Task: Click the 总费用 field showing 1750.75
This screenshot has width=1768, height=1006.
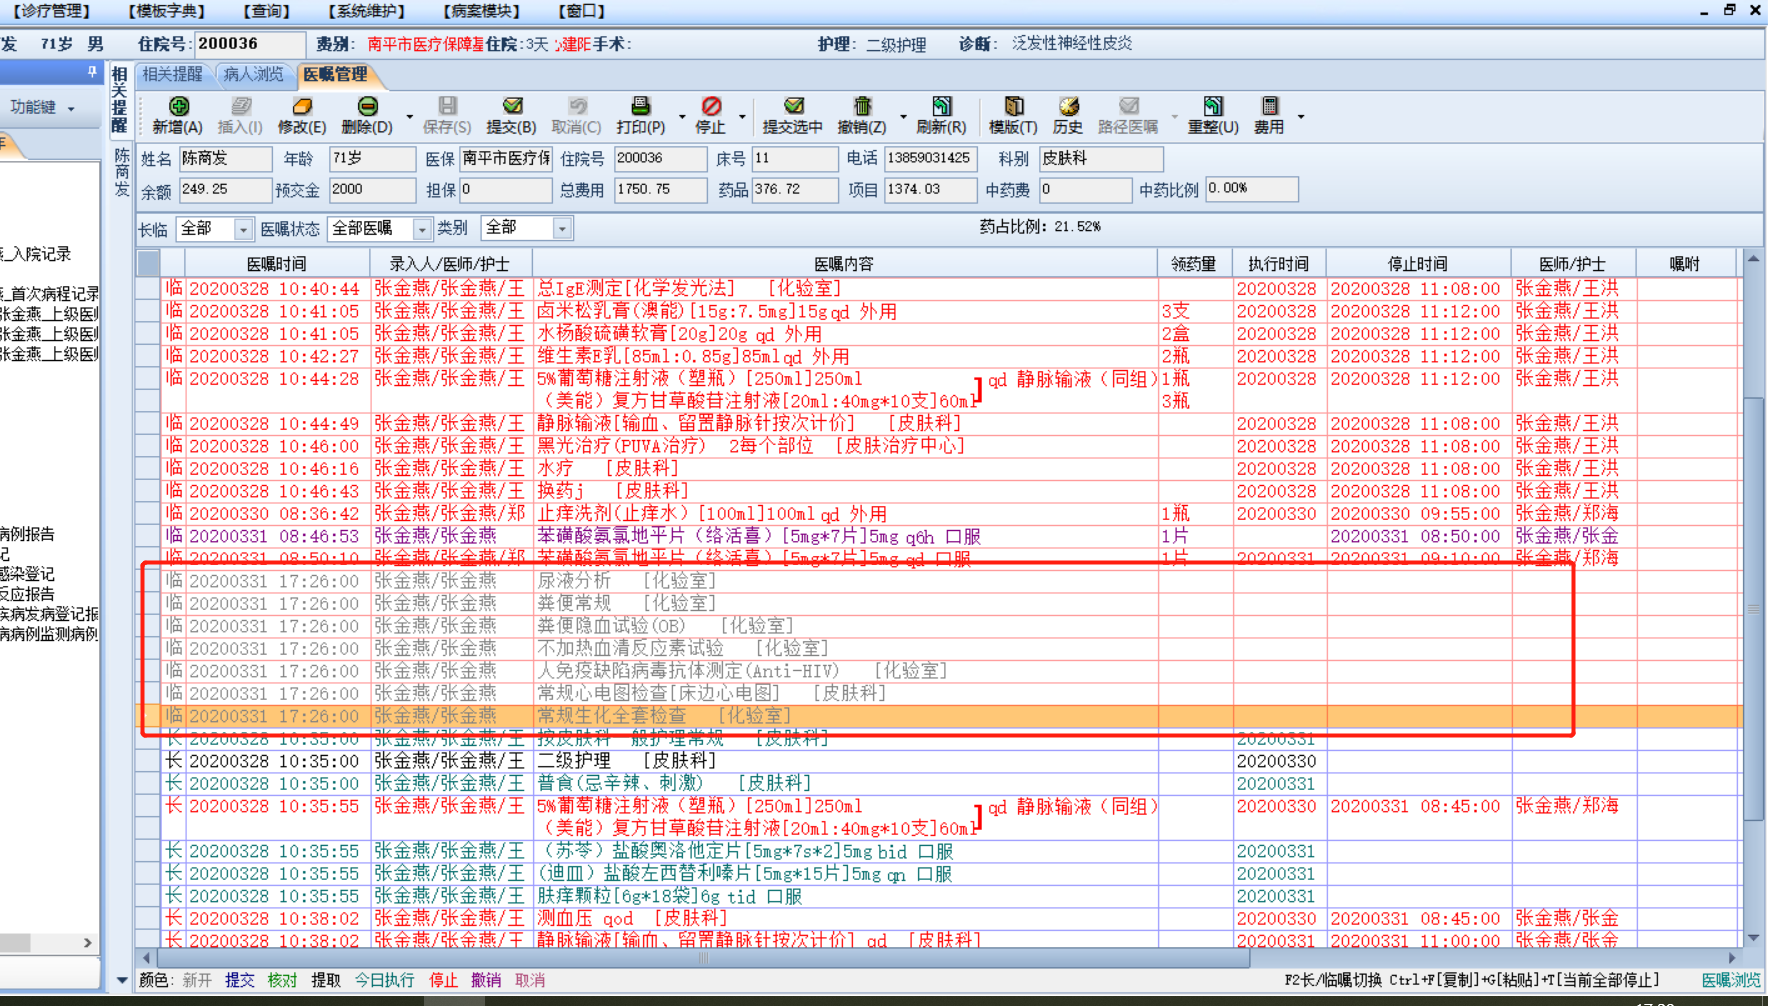Action: (x=660, y=190)
